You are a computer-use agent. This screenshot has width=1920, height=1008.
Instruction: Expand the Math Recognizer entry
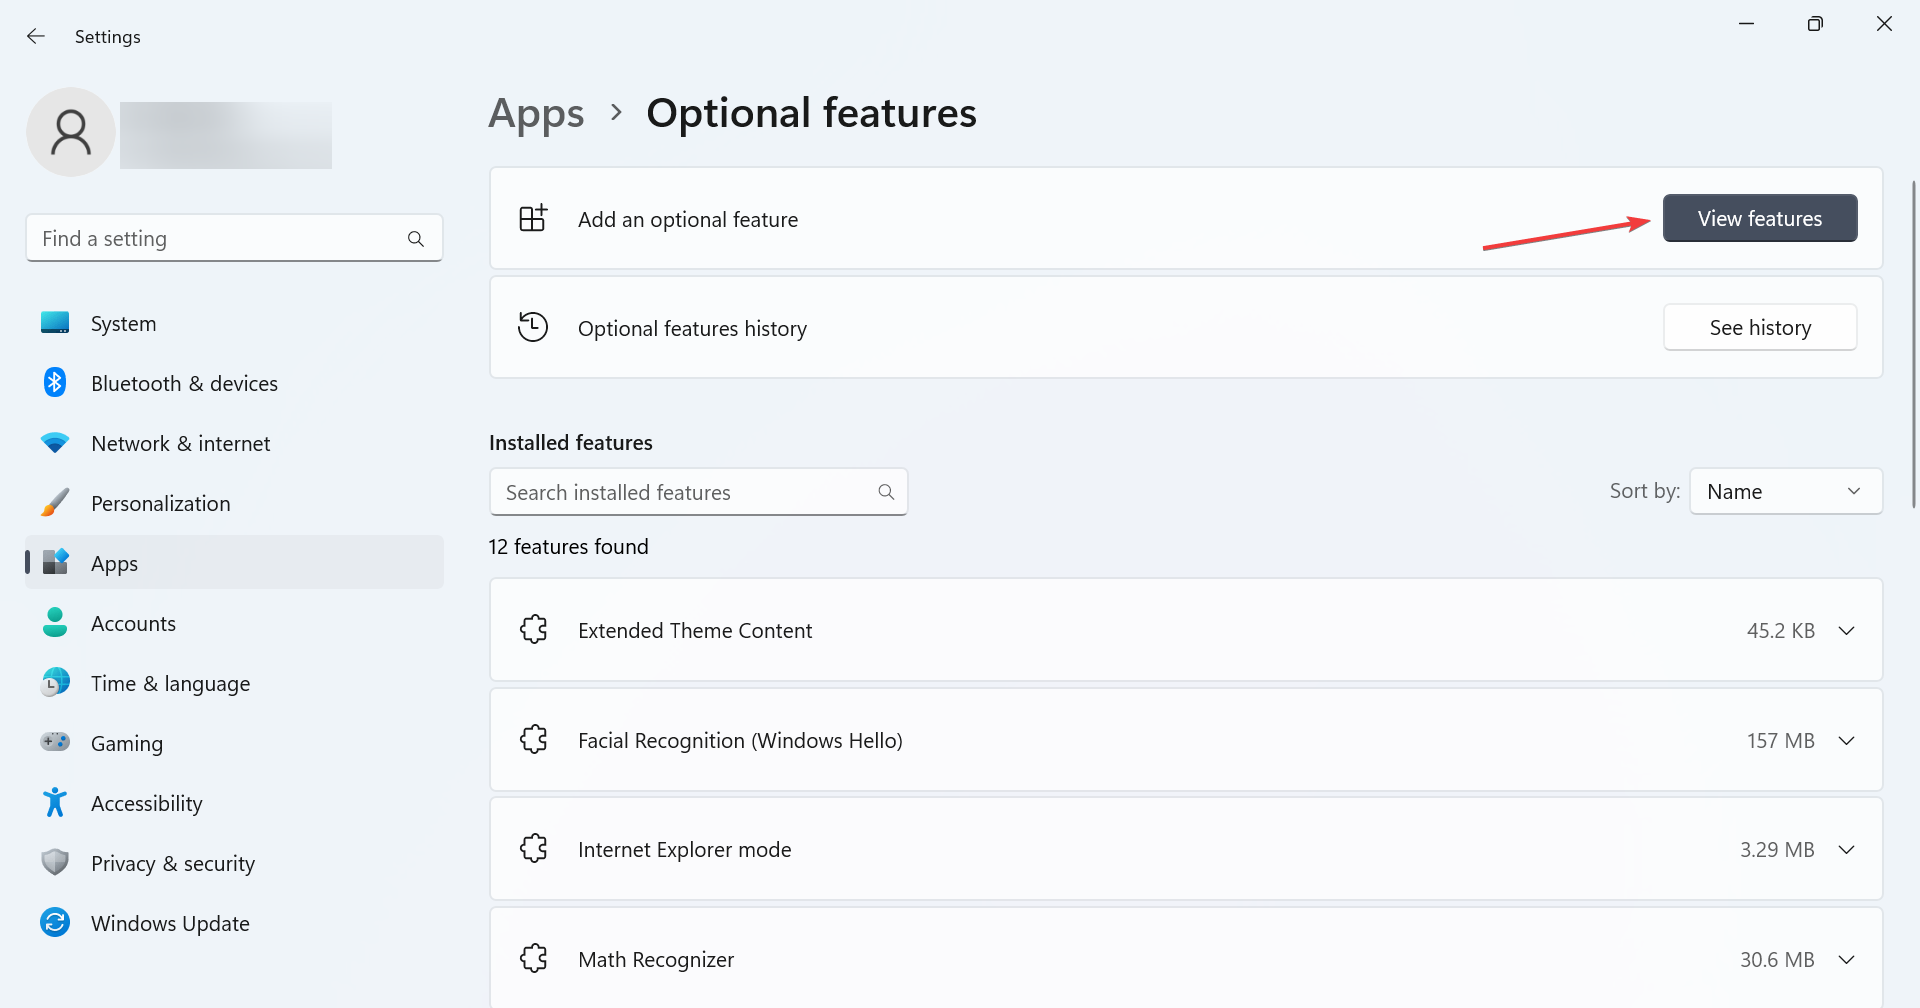[x=1846, y=960]
